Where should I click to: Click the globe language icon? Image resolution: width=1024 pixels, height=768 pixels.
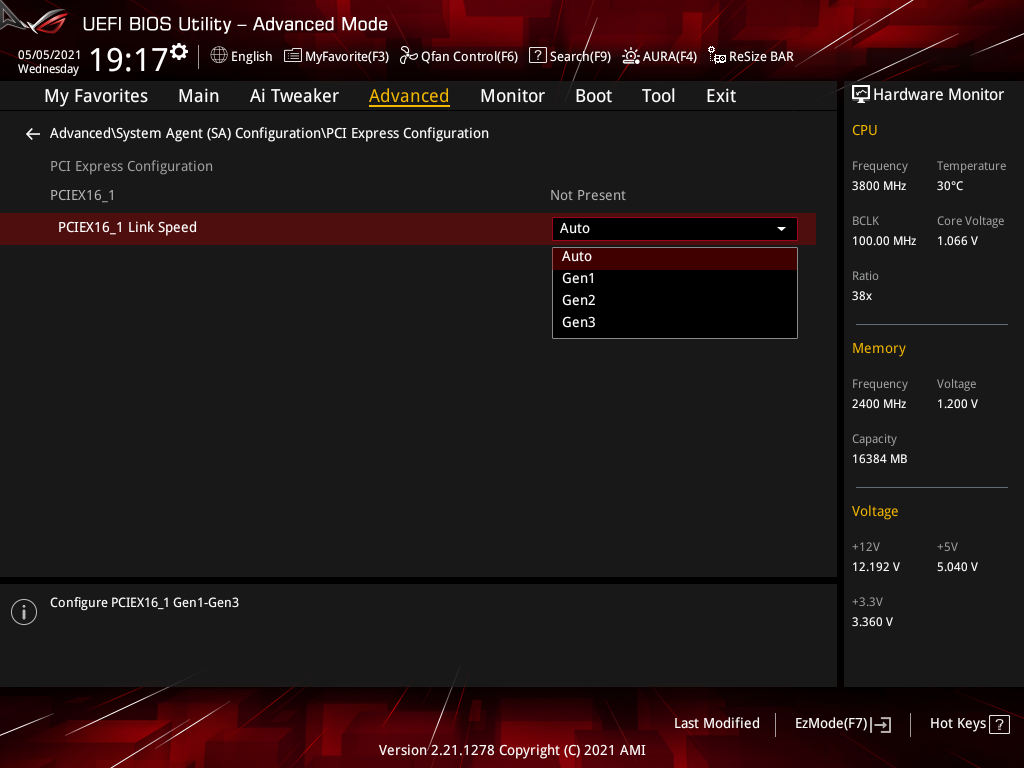[x=219, y=56]
